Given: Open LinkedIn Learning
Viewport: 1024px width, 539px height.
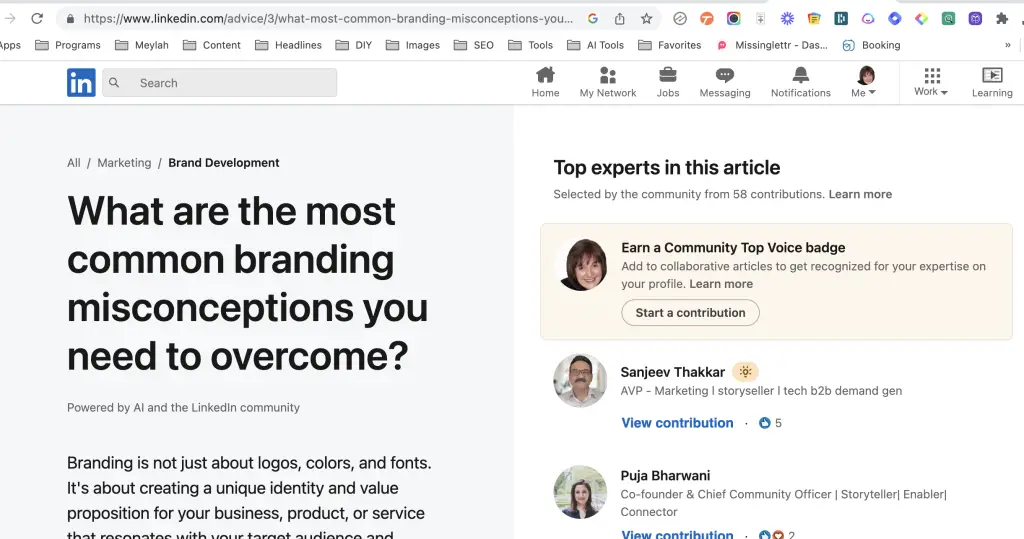Looking at the screenshot, I should point(992,82).
